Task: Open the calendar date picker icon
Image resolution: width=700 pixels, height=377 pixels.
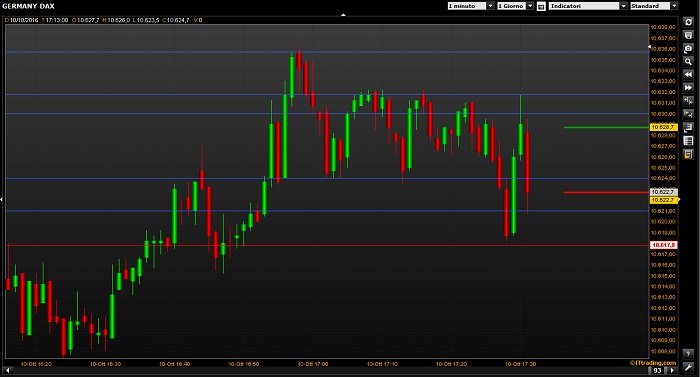Action: [541, 6]
